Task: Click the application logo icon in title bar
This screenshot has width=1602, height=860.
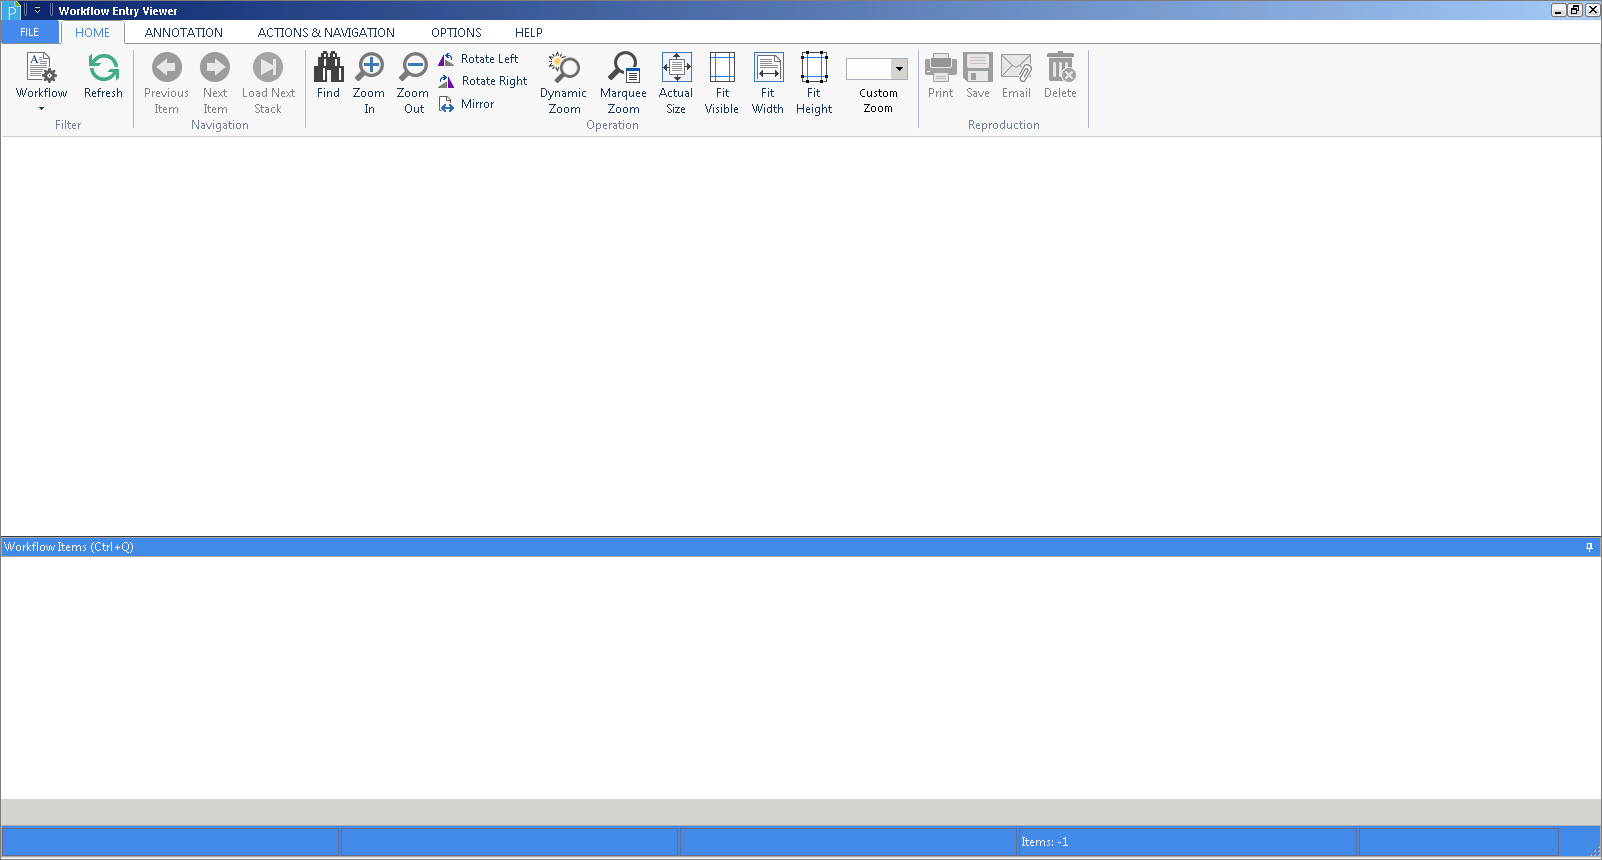Action: pos(11,11)
